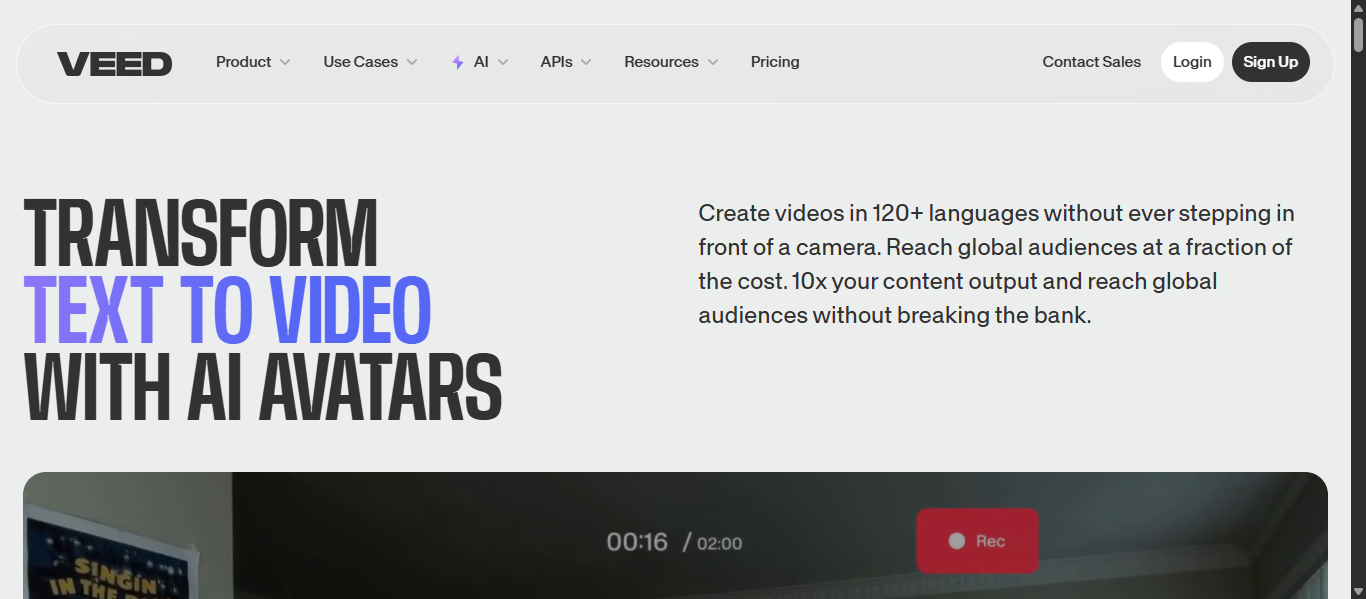The image size is (1366, 599).
Task: Open the AI menu label
Action: [481, 62]
